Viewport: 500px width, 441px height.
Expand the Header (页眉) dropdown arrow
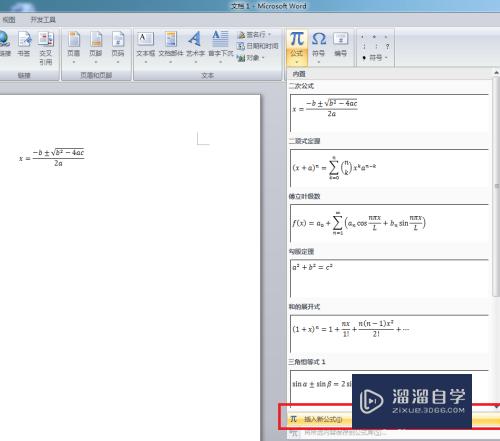pyautogui.click(x=74, y=62)
